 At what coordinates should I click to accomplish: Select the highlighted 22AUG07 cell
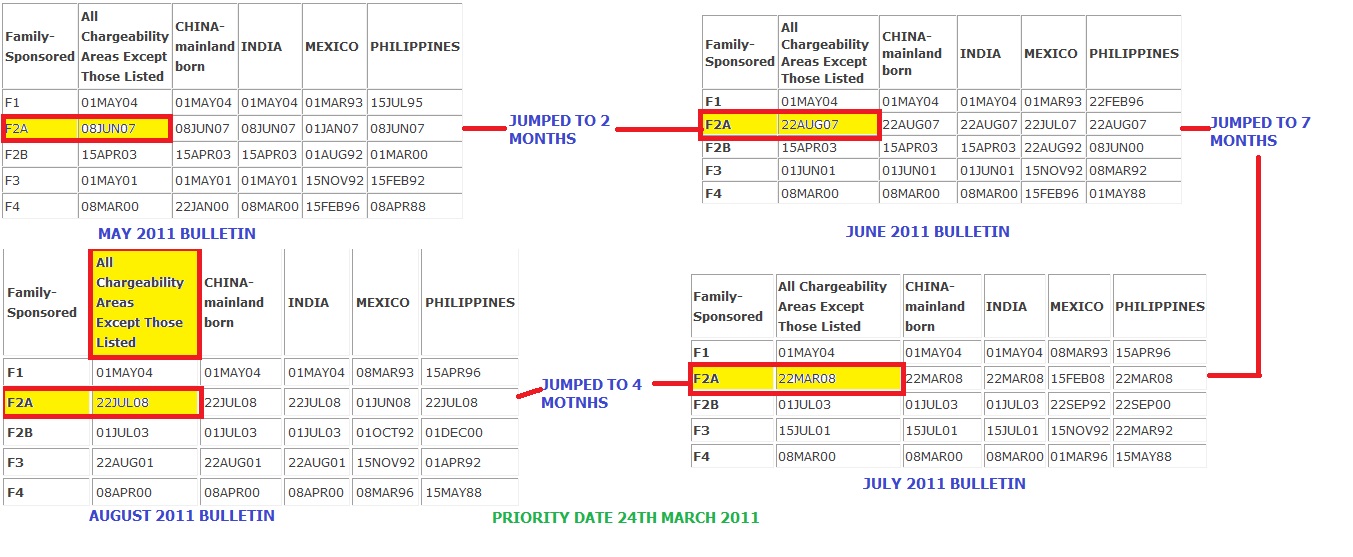[x=827, y=125]
